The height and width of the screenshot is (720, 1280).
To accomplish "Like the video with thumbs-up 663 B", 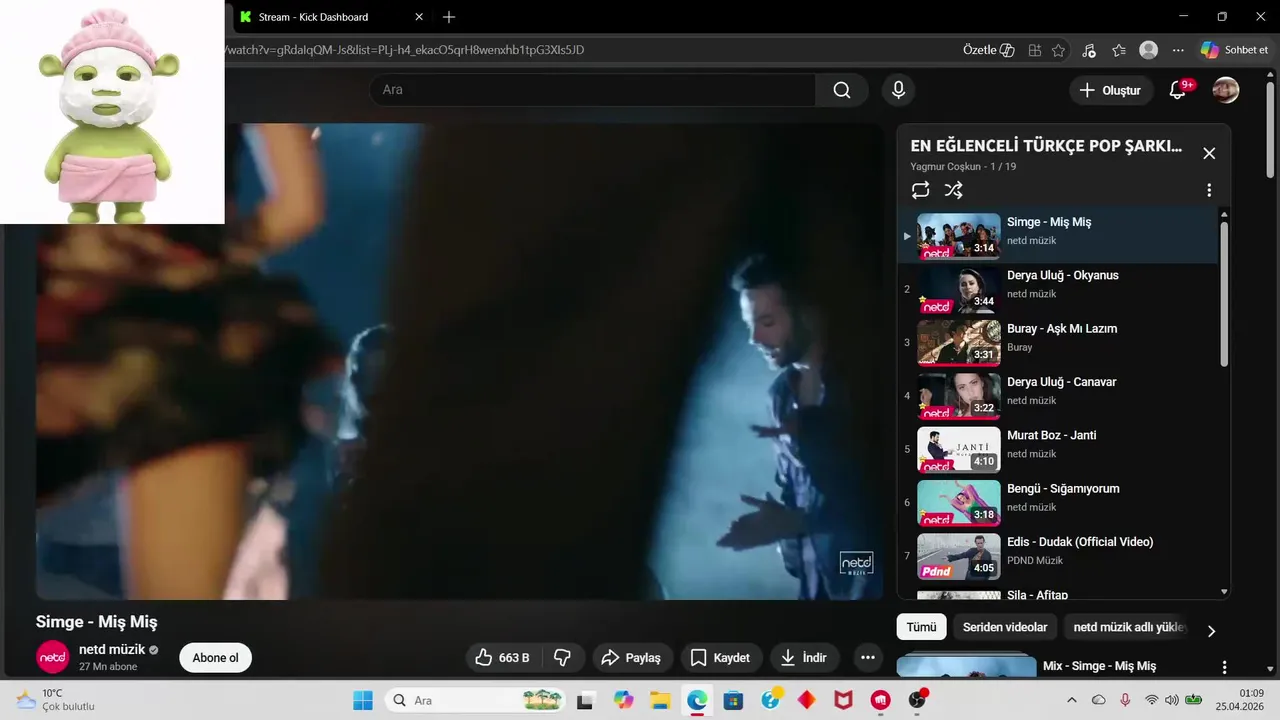I will [x=505, y=657].
